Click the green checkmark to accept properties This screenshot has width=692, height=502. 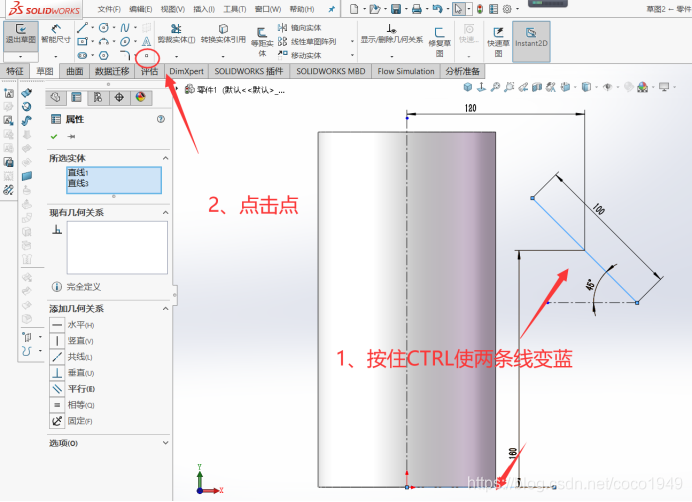[54, 136]
